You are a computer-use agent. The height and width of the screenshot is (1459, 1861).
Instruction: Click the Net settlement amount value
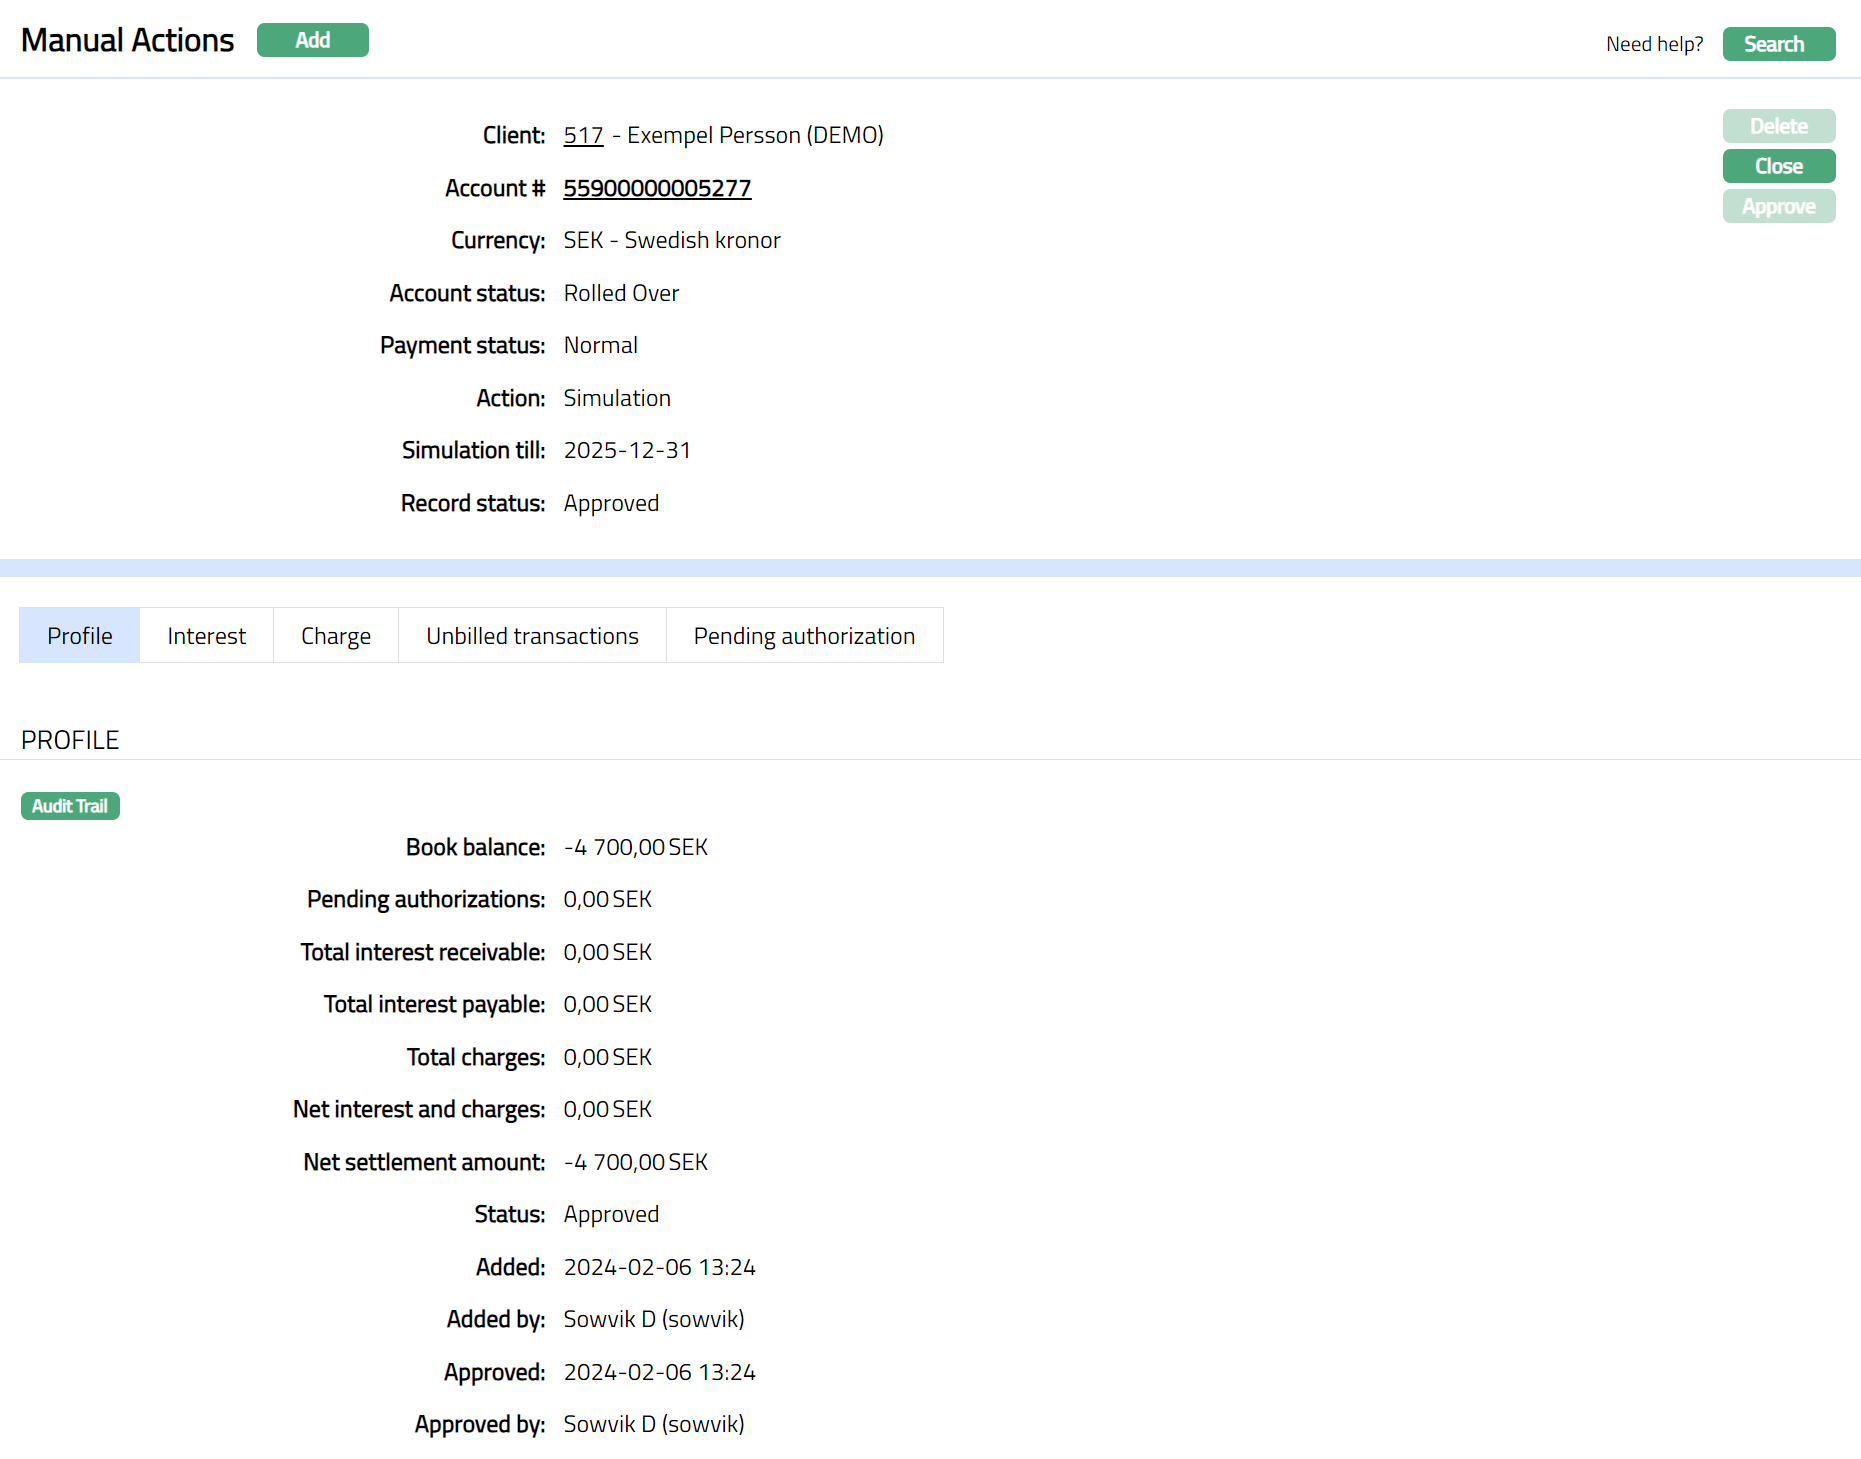click(x=635, y=1162)
